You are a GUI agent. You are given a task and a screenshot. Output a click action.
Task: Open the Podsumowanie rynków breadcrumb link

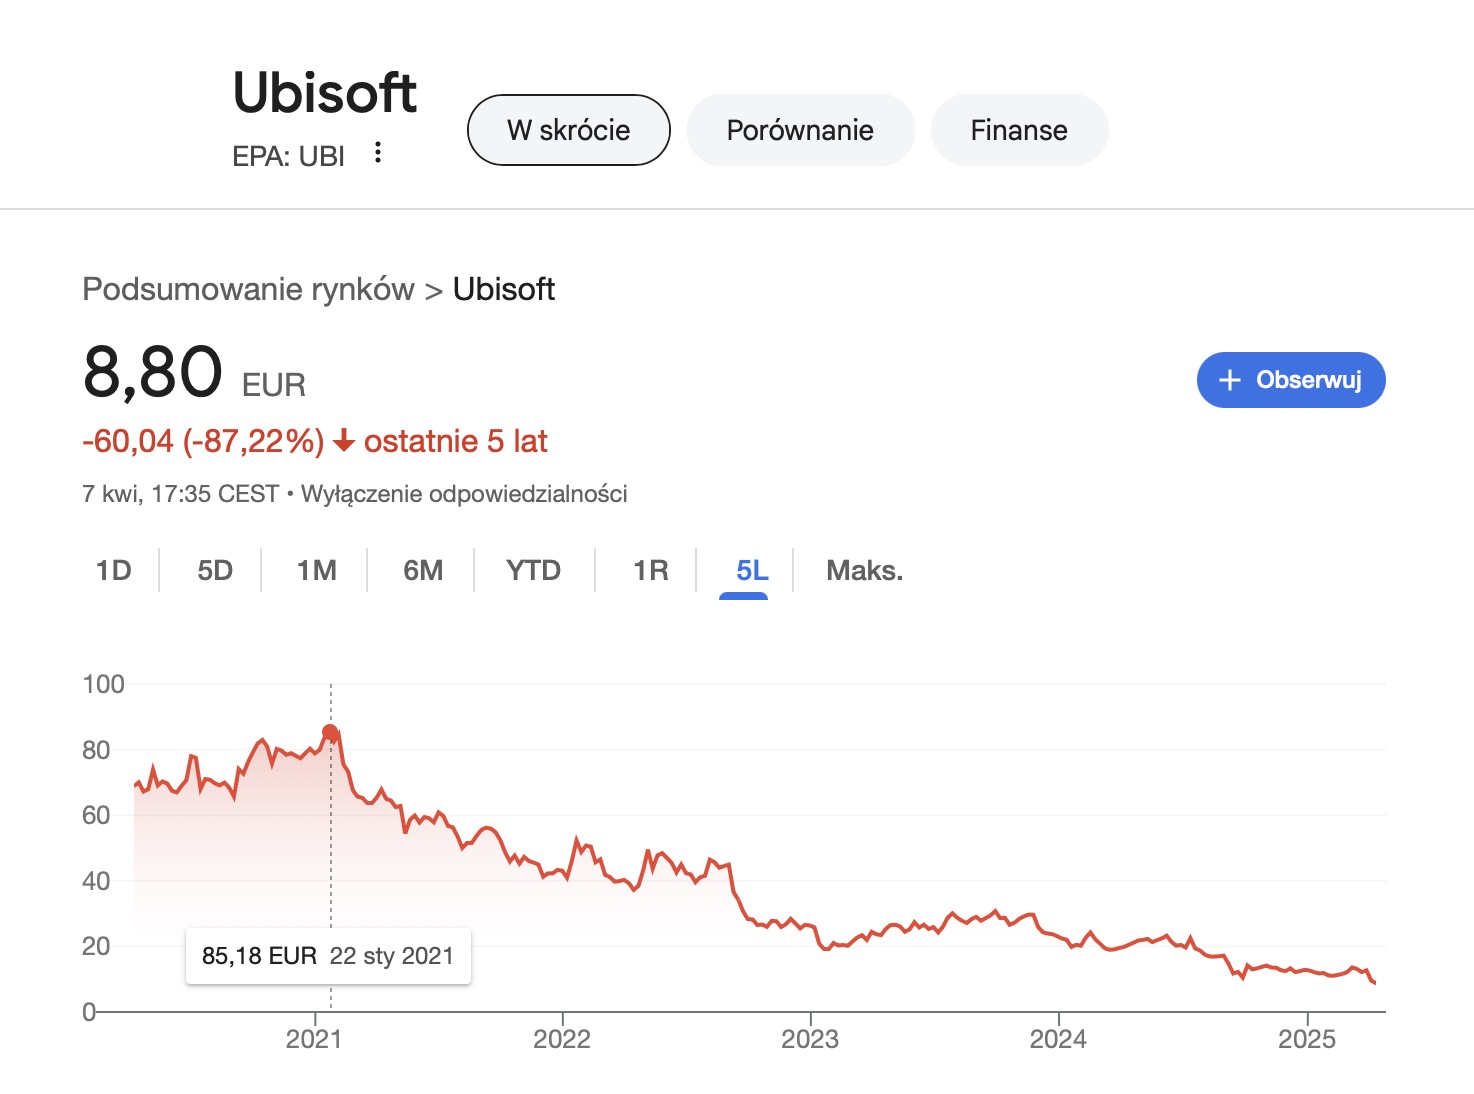pos(248,289)
